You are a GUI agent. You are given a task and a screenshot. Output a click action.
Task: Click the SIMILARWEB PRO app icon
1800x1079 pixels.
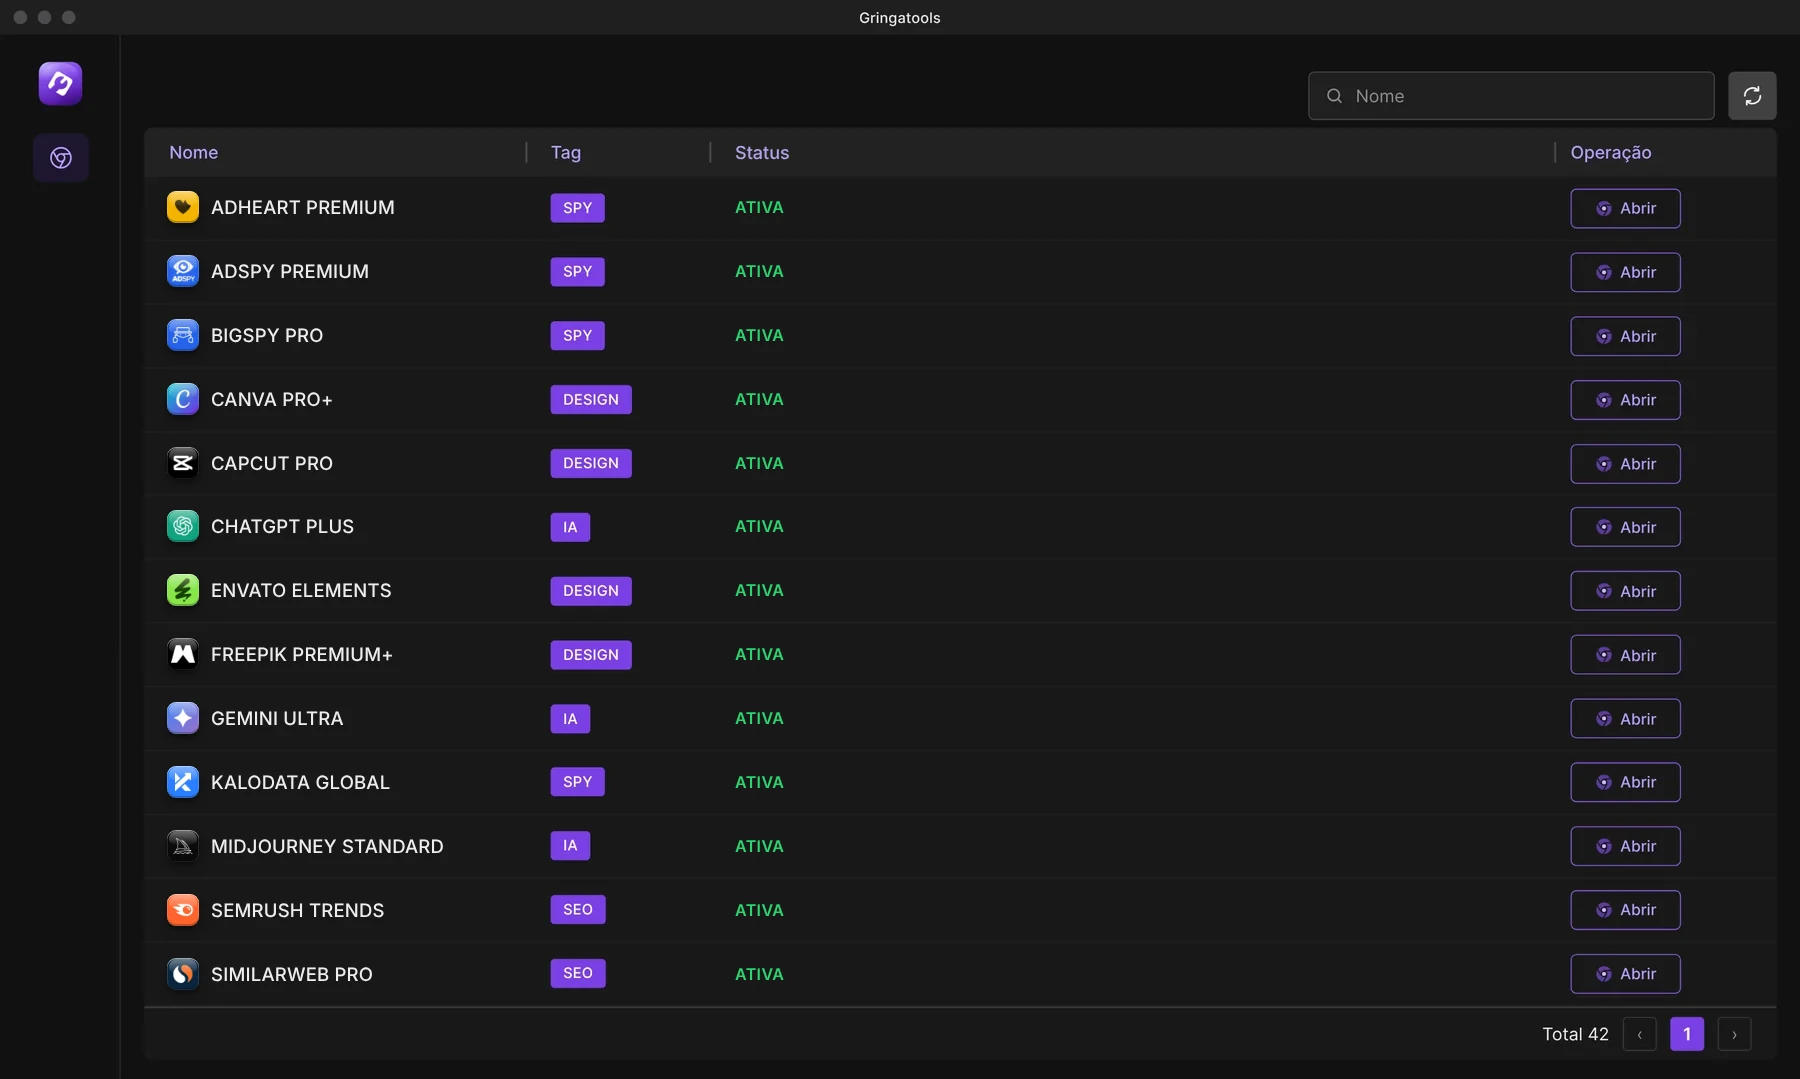click(183, 974)
